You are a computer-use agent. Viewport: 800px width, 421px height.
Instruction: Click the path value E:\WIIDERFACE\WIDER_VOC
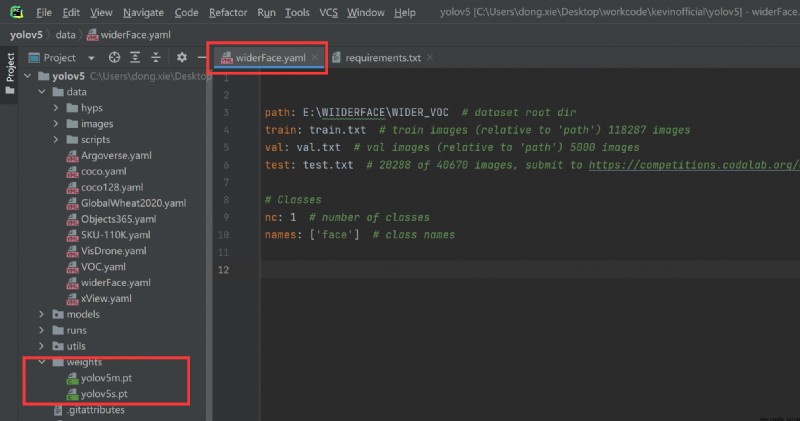click(376, 112)
